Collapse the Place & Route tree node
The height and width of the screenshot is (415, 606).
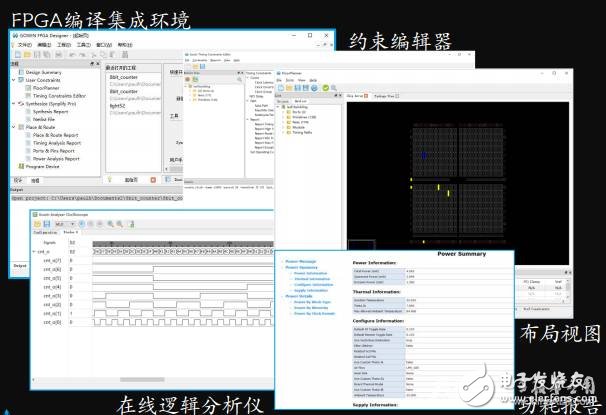(12, 127)
